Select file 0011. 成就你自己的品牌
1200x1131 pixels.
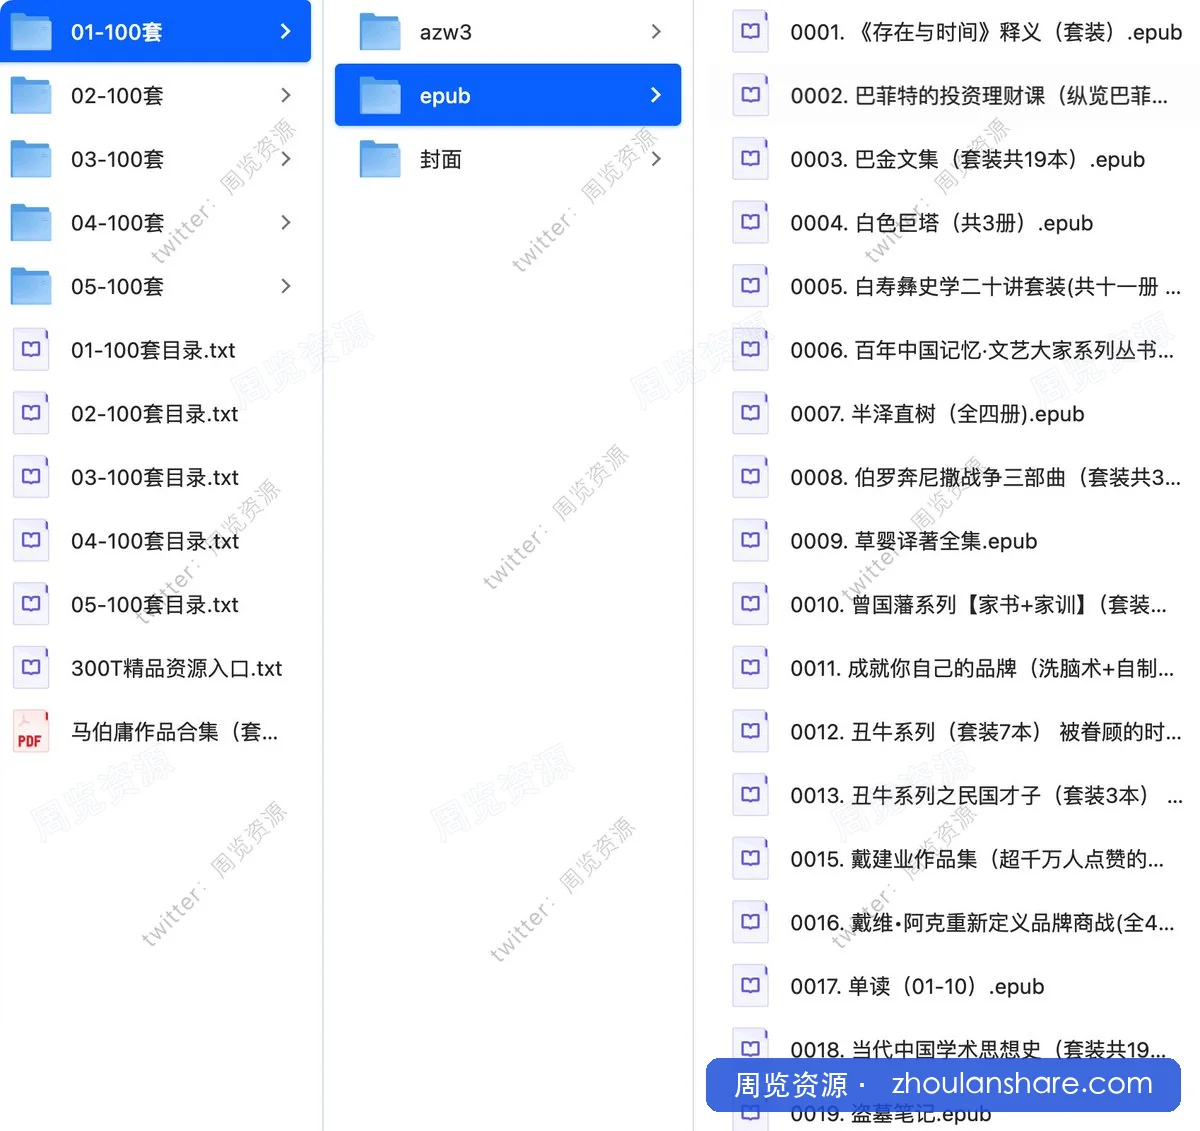pyautogui.click(x=982, y=668)
